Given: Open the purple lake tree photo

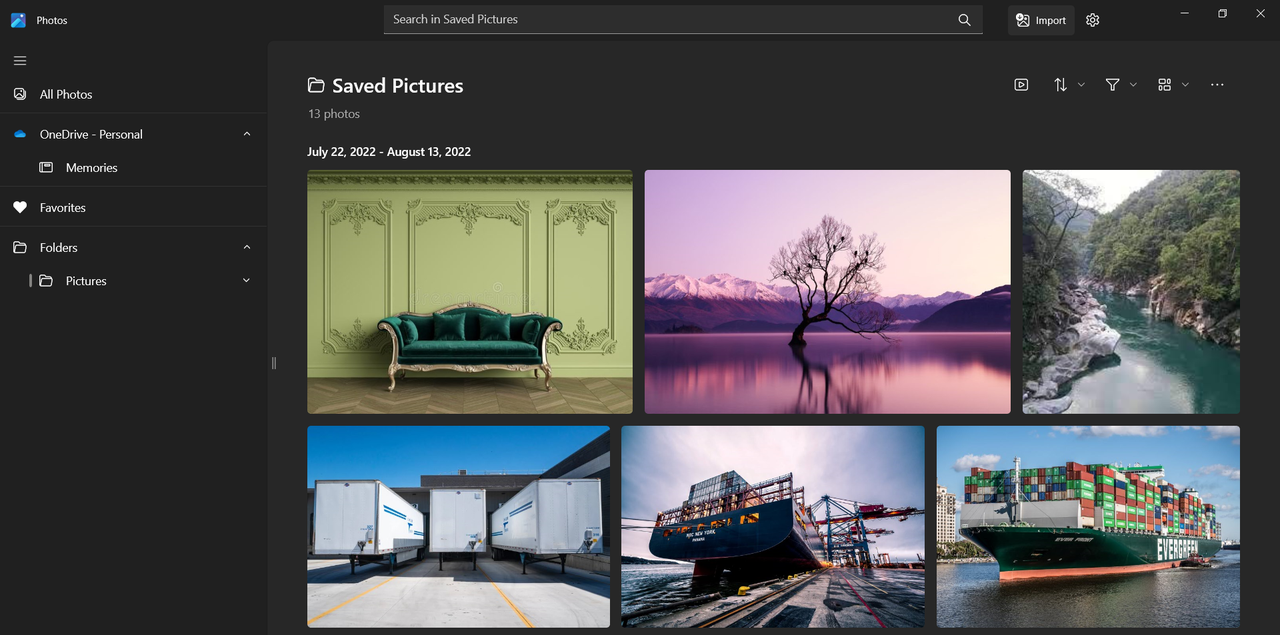Looking at the screenshot, I should 828,292.
